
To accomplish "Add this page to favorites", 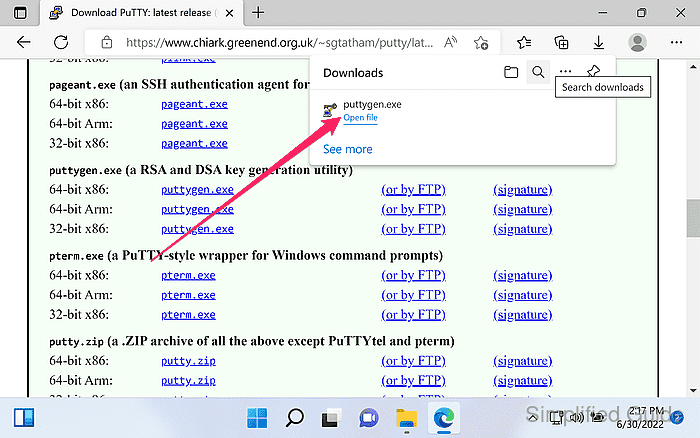I will [481, 42].
